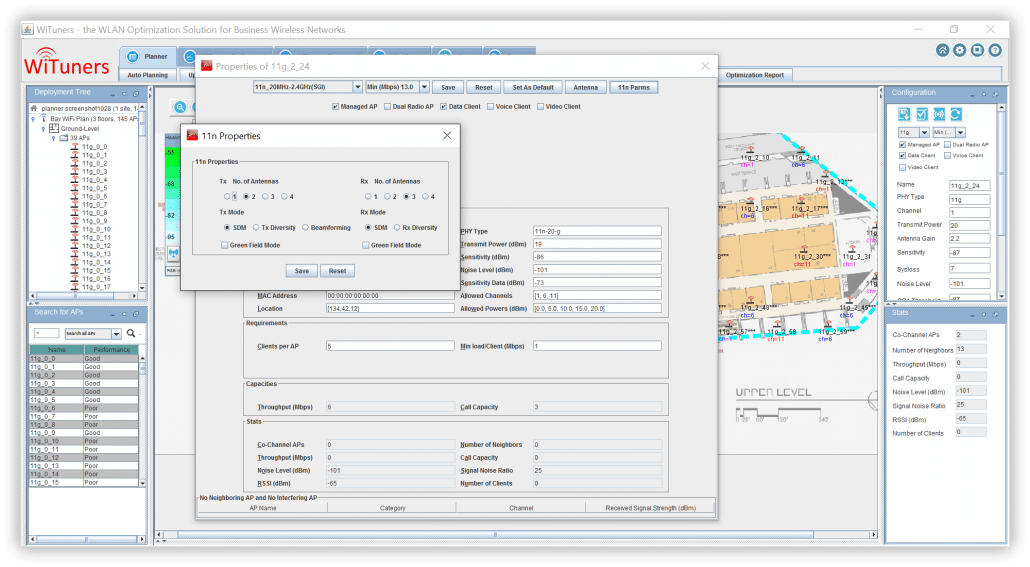Image resolution: width=1030 pixels, height=567 pixels.
Task: Switch to the Planner tab
Action: pyautogui.click(x=148, y=57)
